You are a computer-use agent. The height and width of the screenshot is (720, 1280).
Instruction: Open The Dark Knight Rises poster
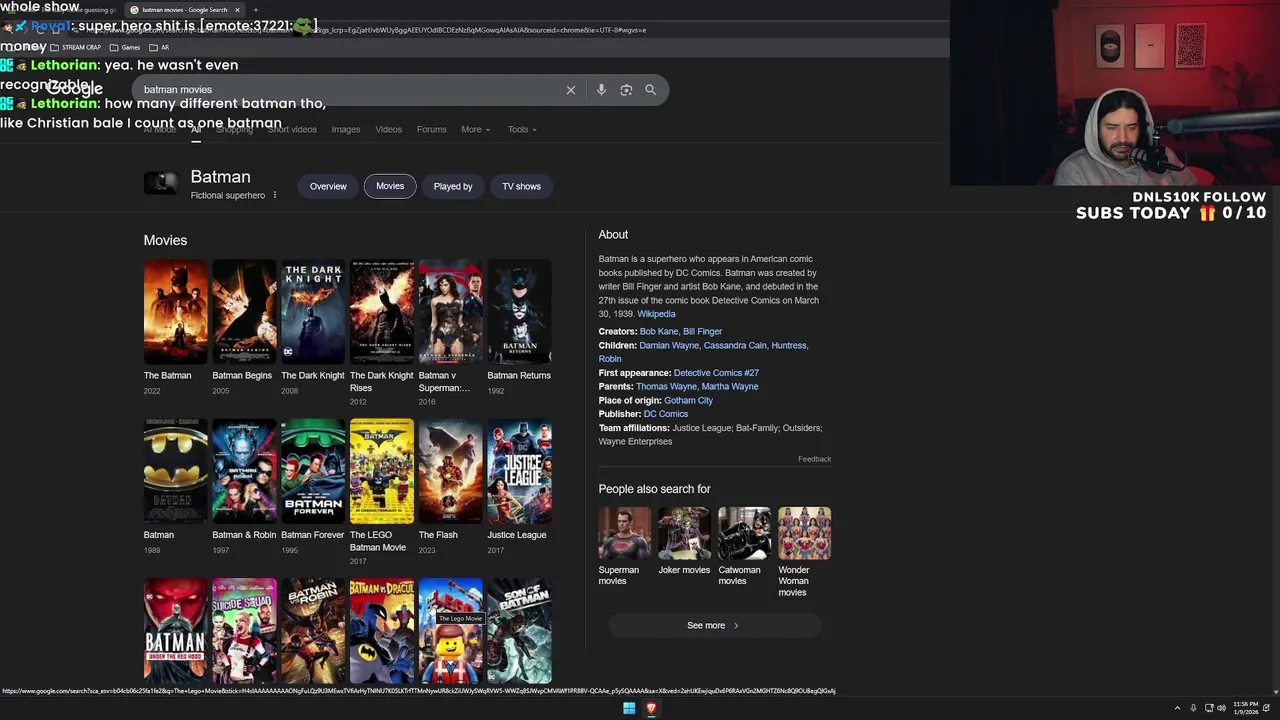(x=382, y=312)
